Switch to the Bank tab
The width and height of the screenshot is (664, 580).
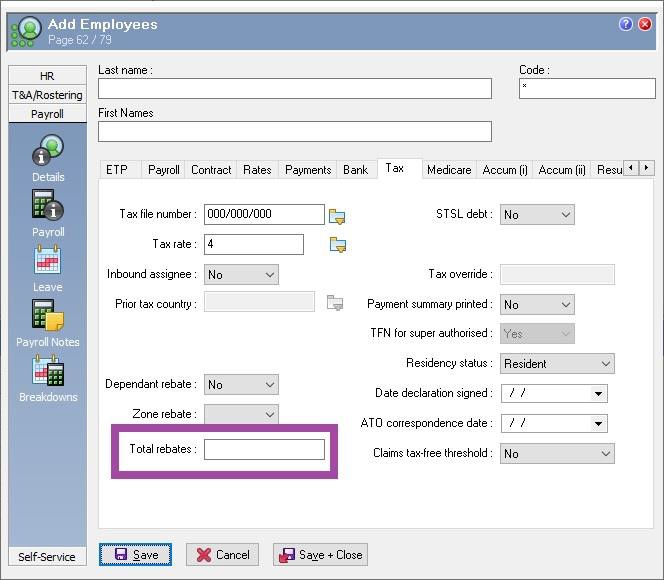[356, 170]
